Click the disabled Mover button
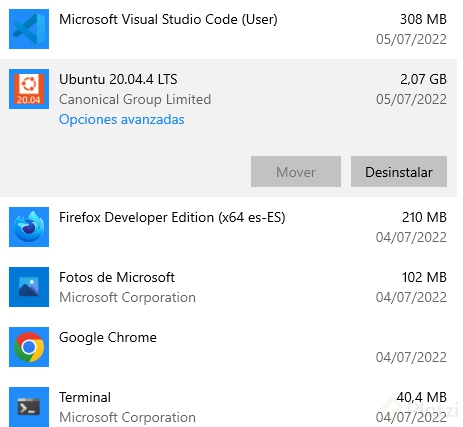This screenshot has width=463, height=427. (296, 172)
